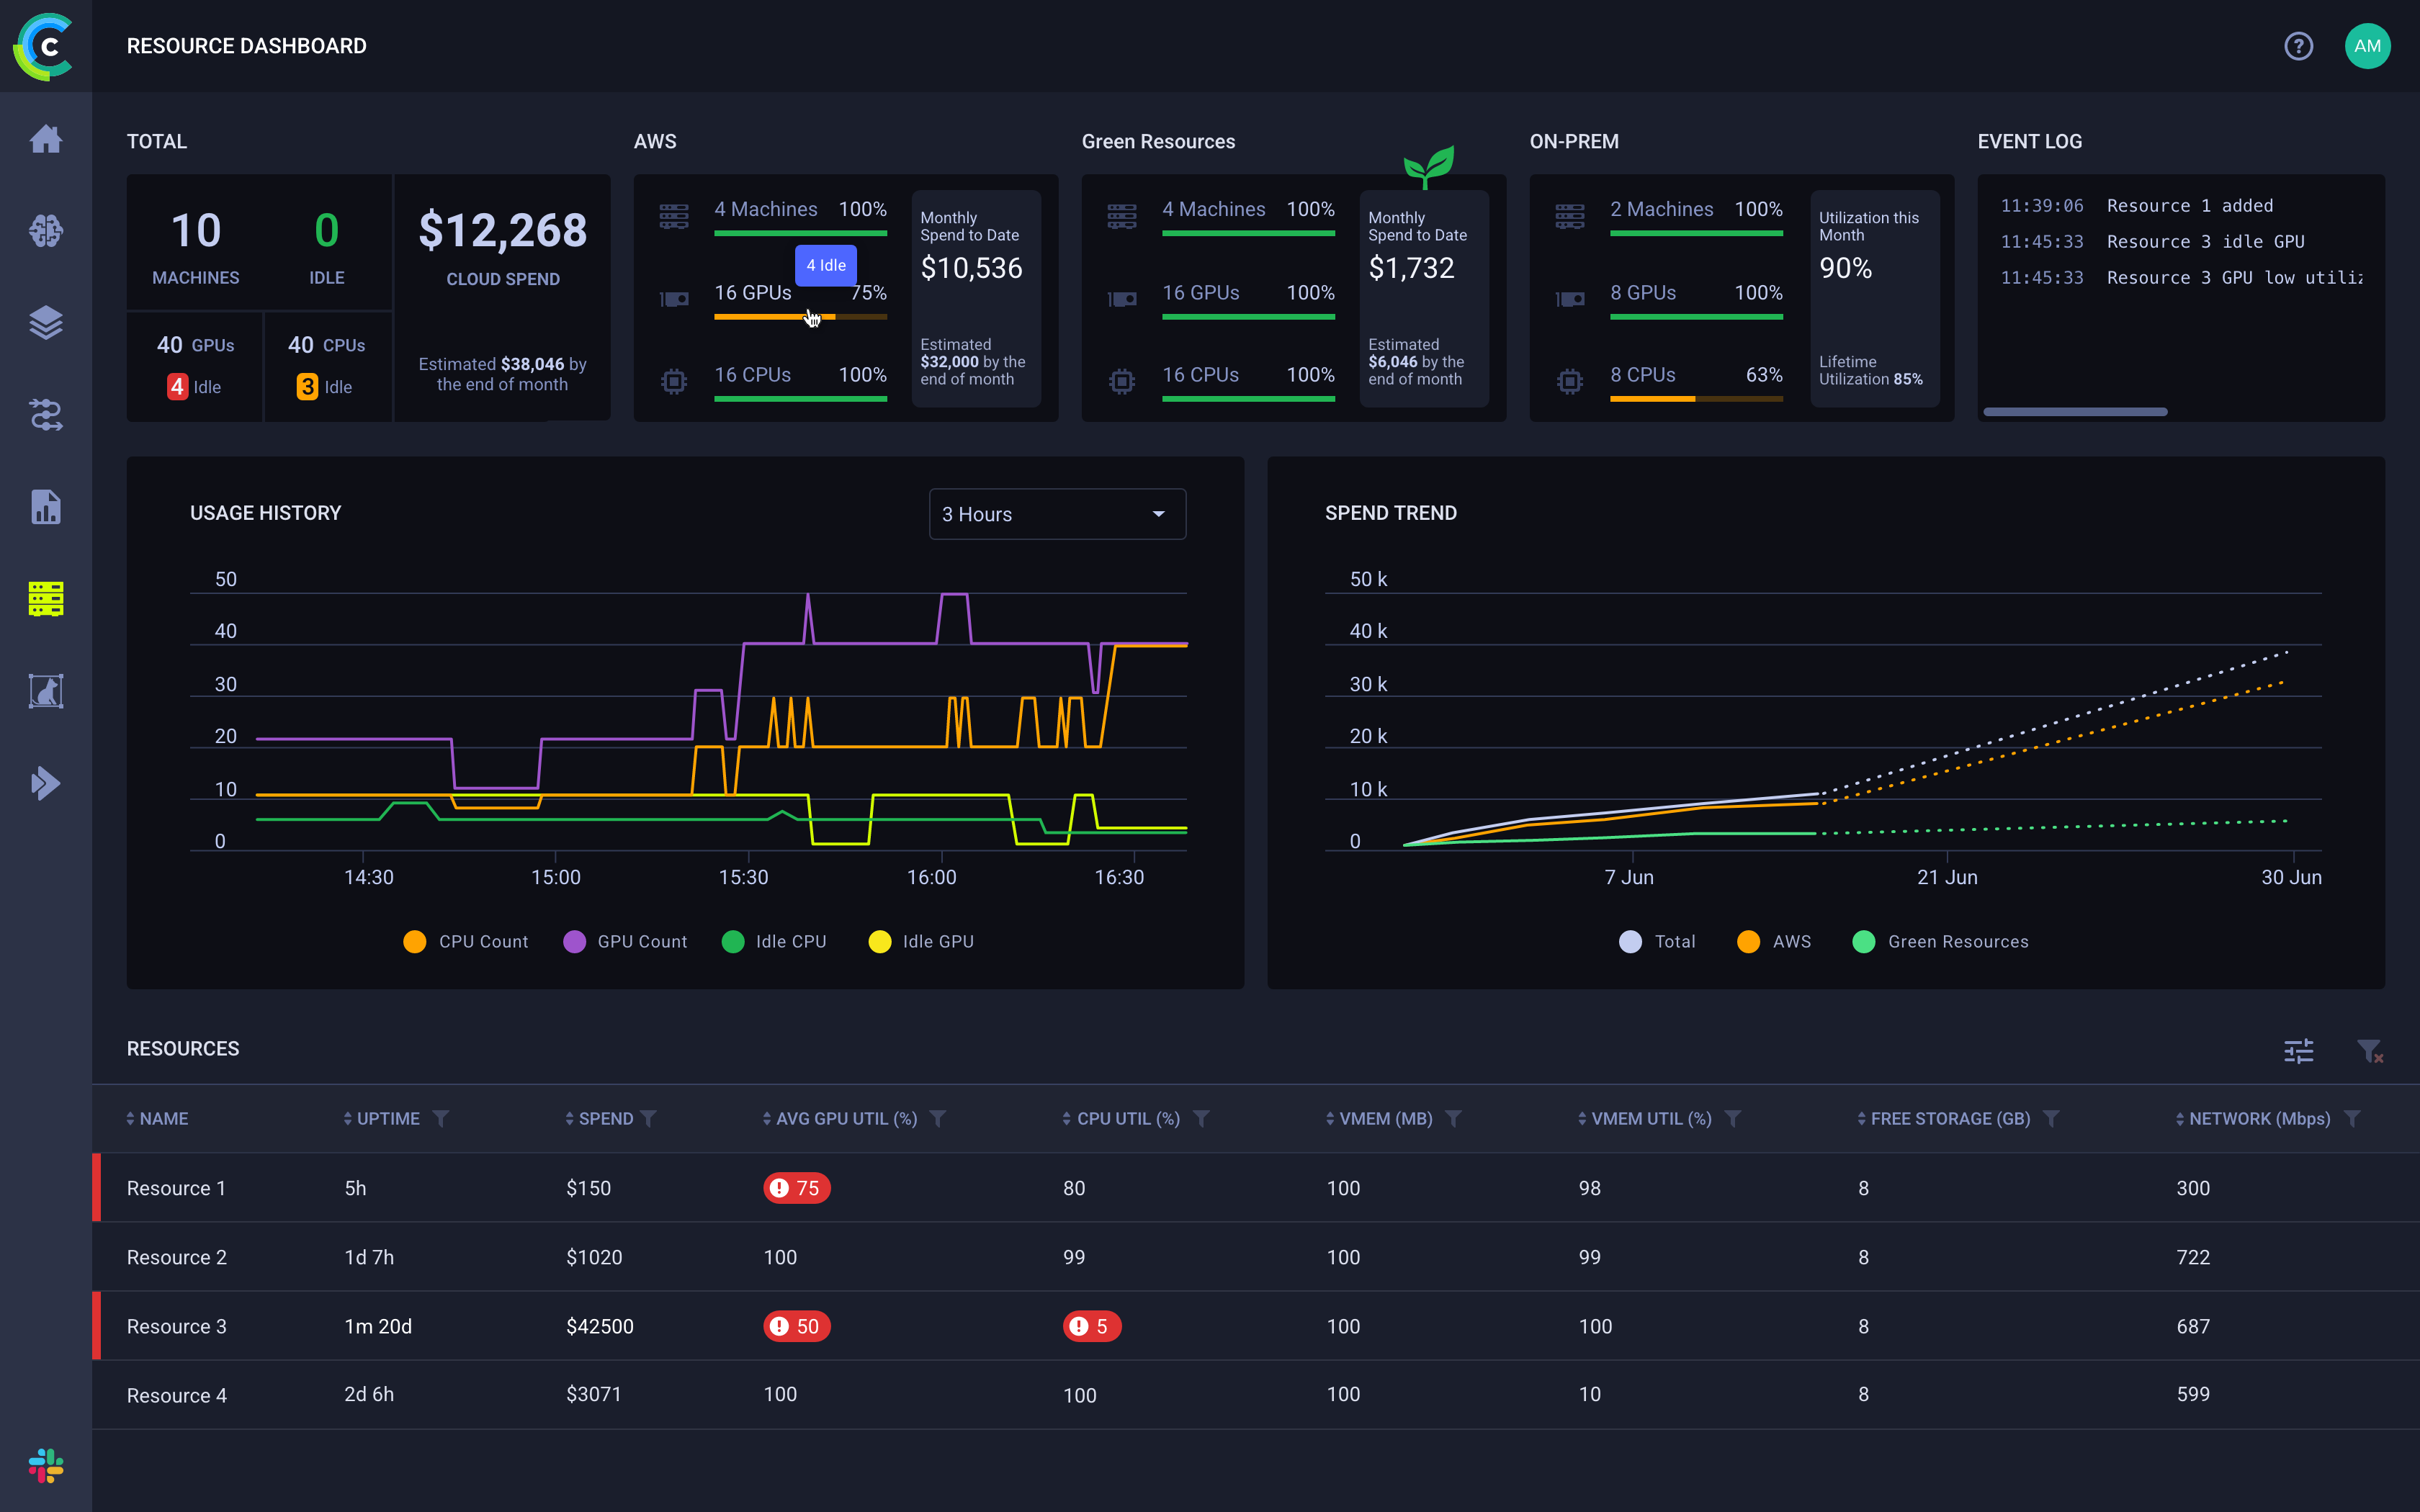Open the AVG GPU UTIL filter funnel
This screenshot has height=1512, width=2420.
tap(938, 1119)
